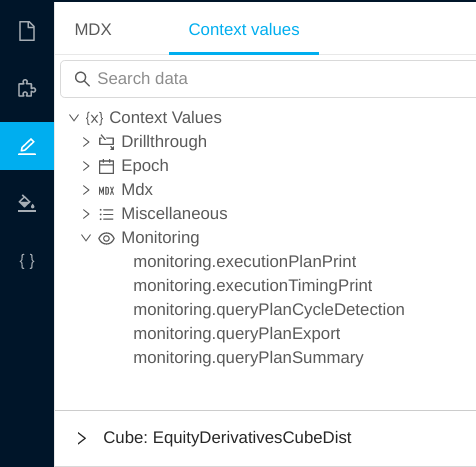Expand the Mdx node
Image resolution: width=476 pixels, height=467 pixels.
coord(86,190)
